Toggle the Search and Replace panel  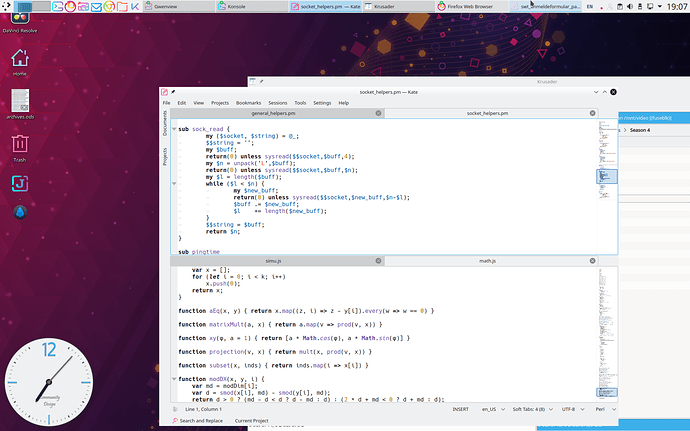click(198, 420)
